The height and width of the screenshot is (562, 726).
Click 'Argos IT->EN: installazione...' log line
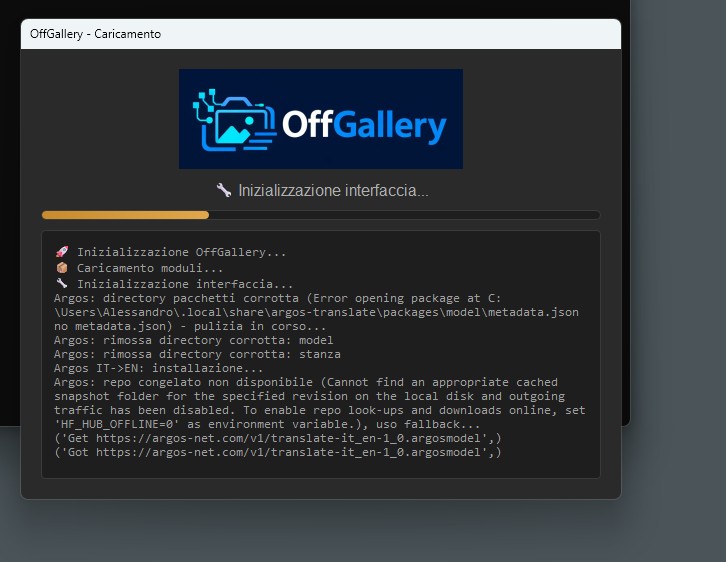pos(158,368)
